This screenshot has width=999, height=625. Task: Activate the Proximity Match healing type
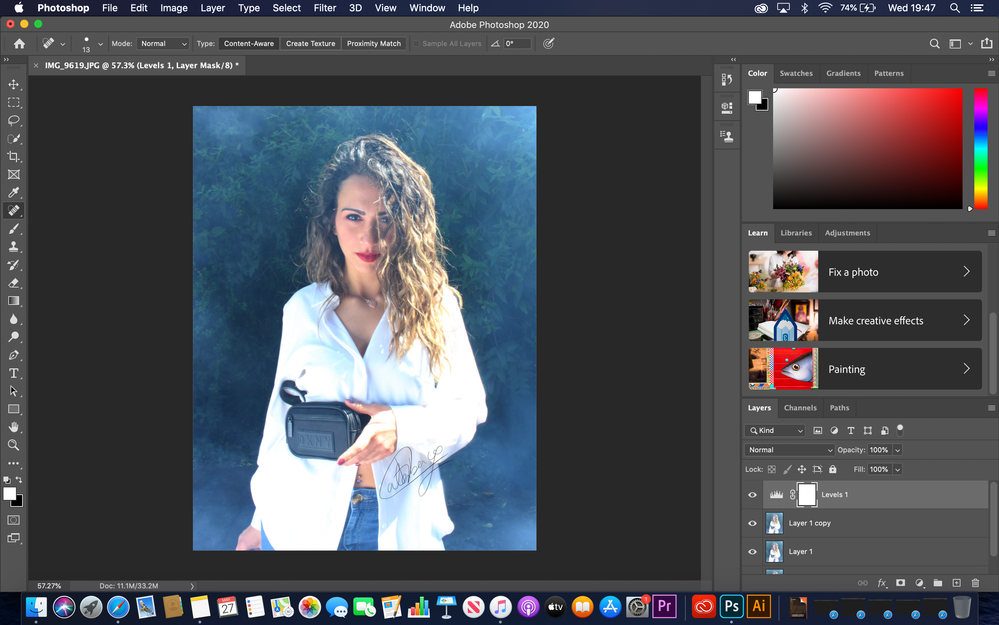pyautogui.click(x=373, y=43)
